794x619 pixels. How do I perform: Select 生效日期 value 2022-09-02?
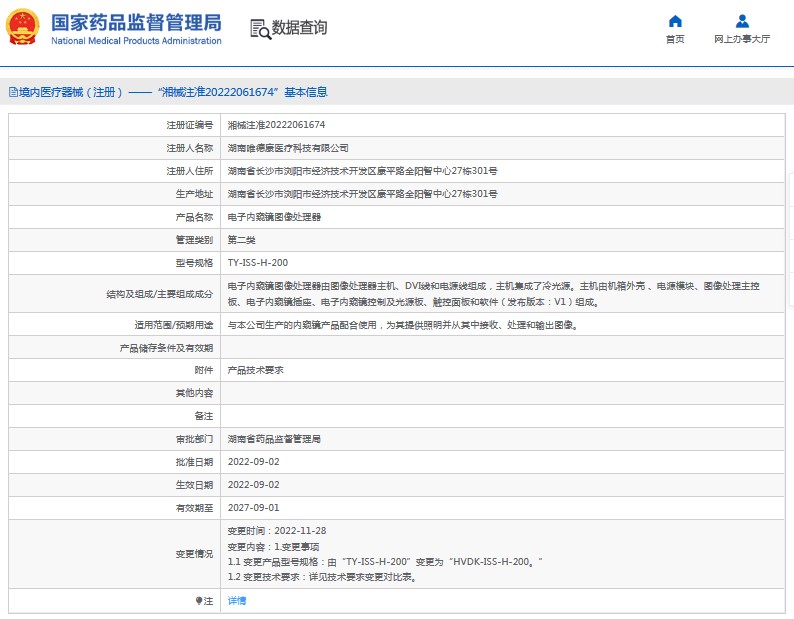click(x=254, y=484)
